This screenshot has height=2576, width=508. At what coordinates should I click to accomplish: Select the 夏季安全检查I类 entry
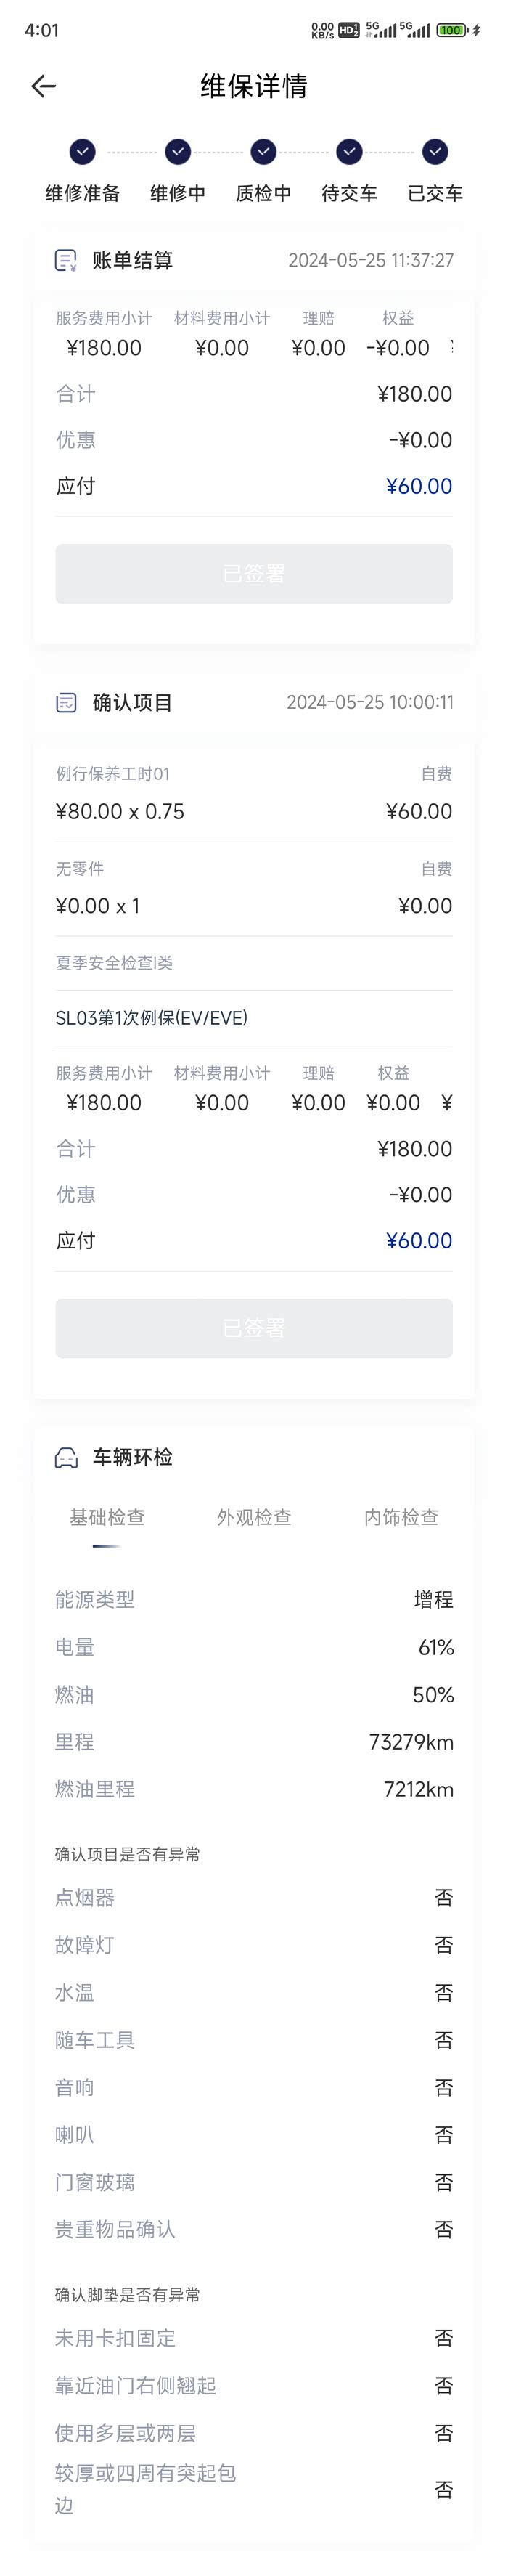coord(114,963)
